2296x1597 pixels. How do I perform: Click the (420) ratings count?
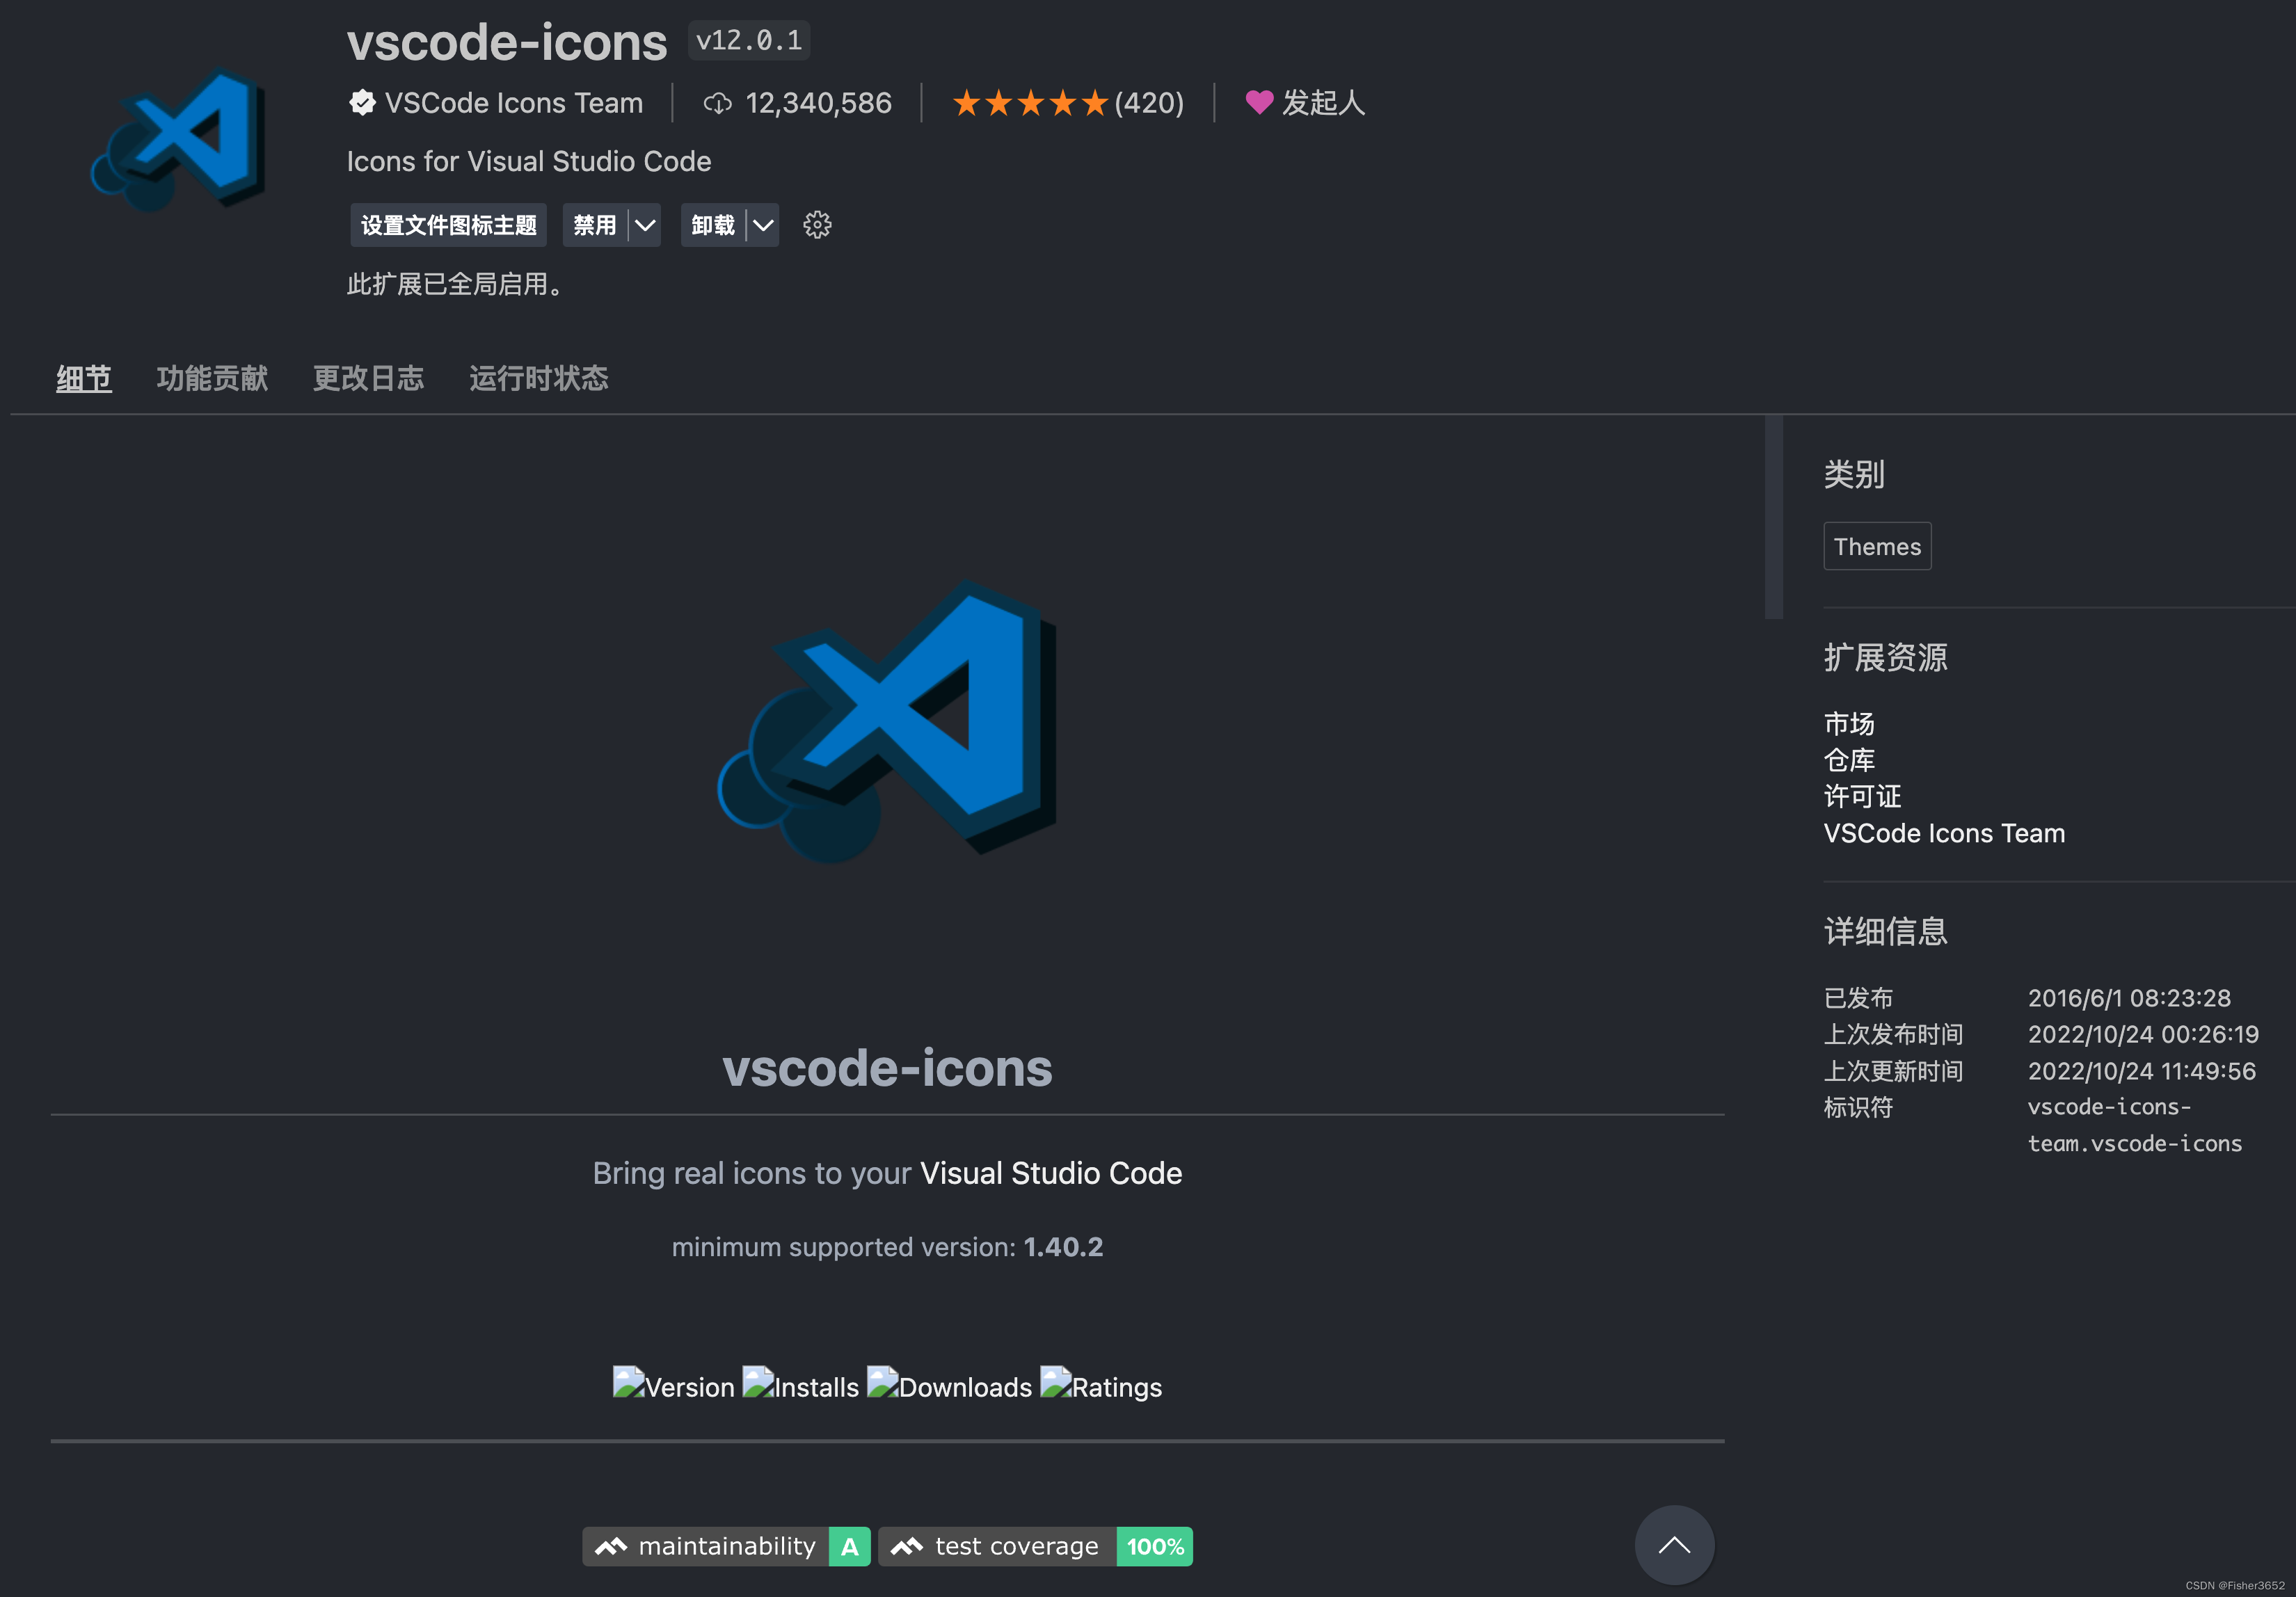click(1149, 103)
